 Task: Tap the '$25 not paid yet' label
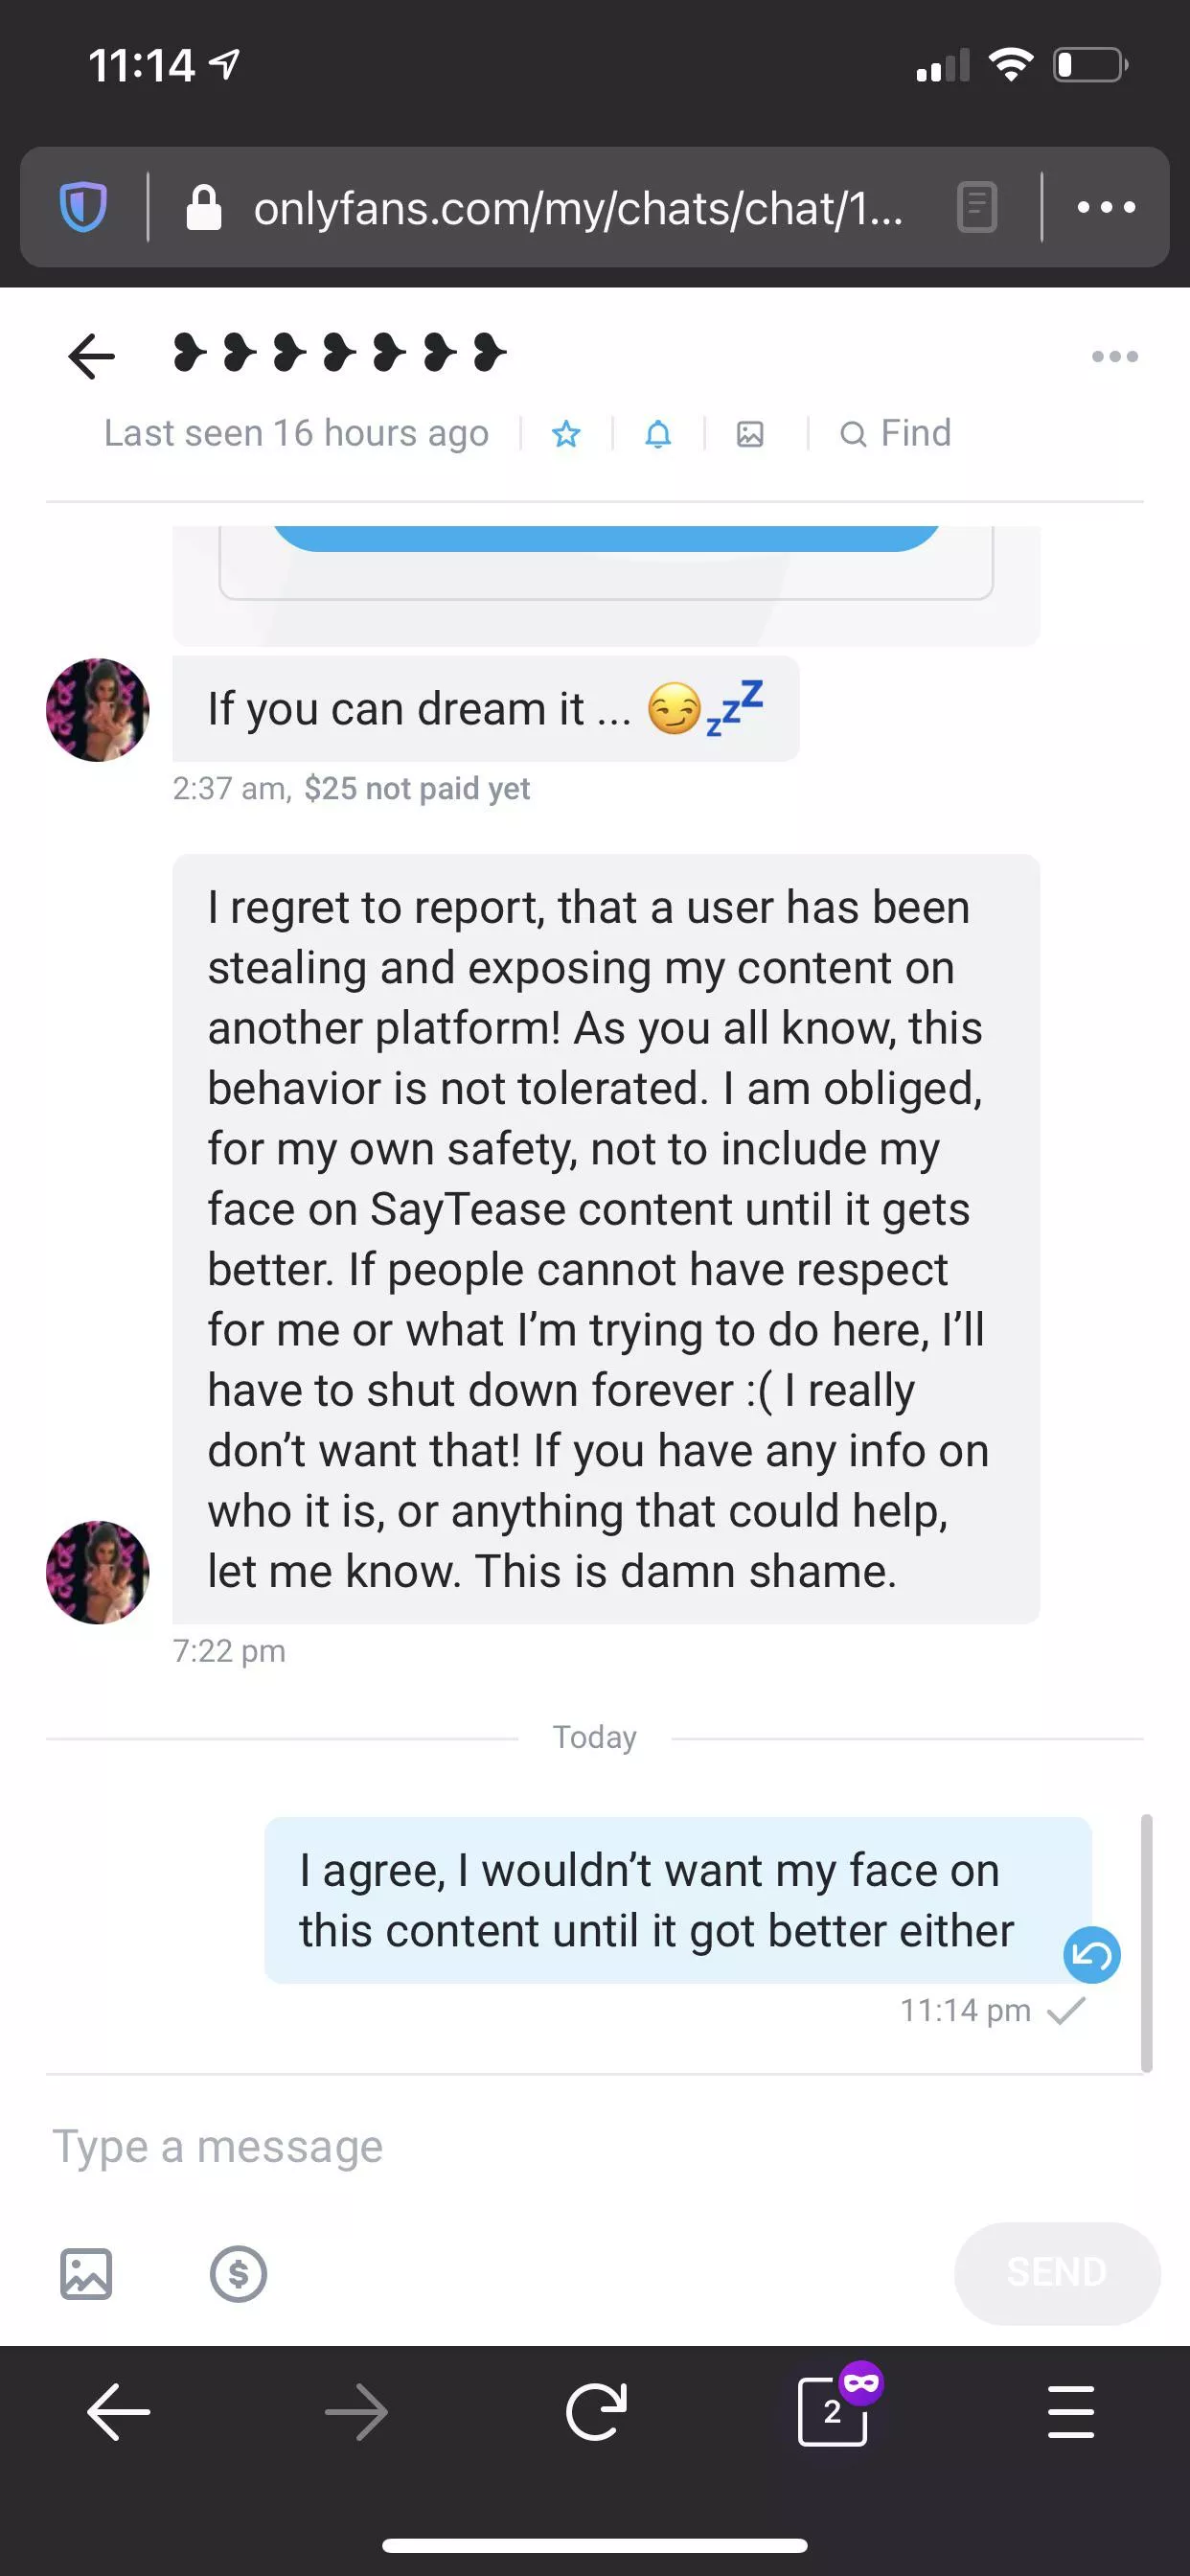(x=417, y=789)
